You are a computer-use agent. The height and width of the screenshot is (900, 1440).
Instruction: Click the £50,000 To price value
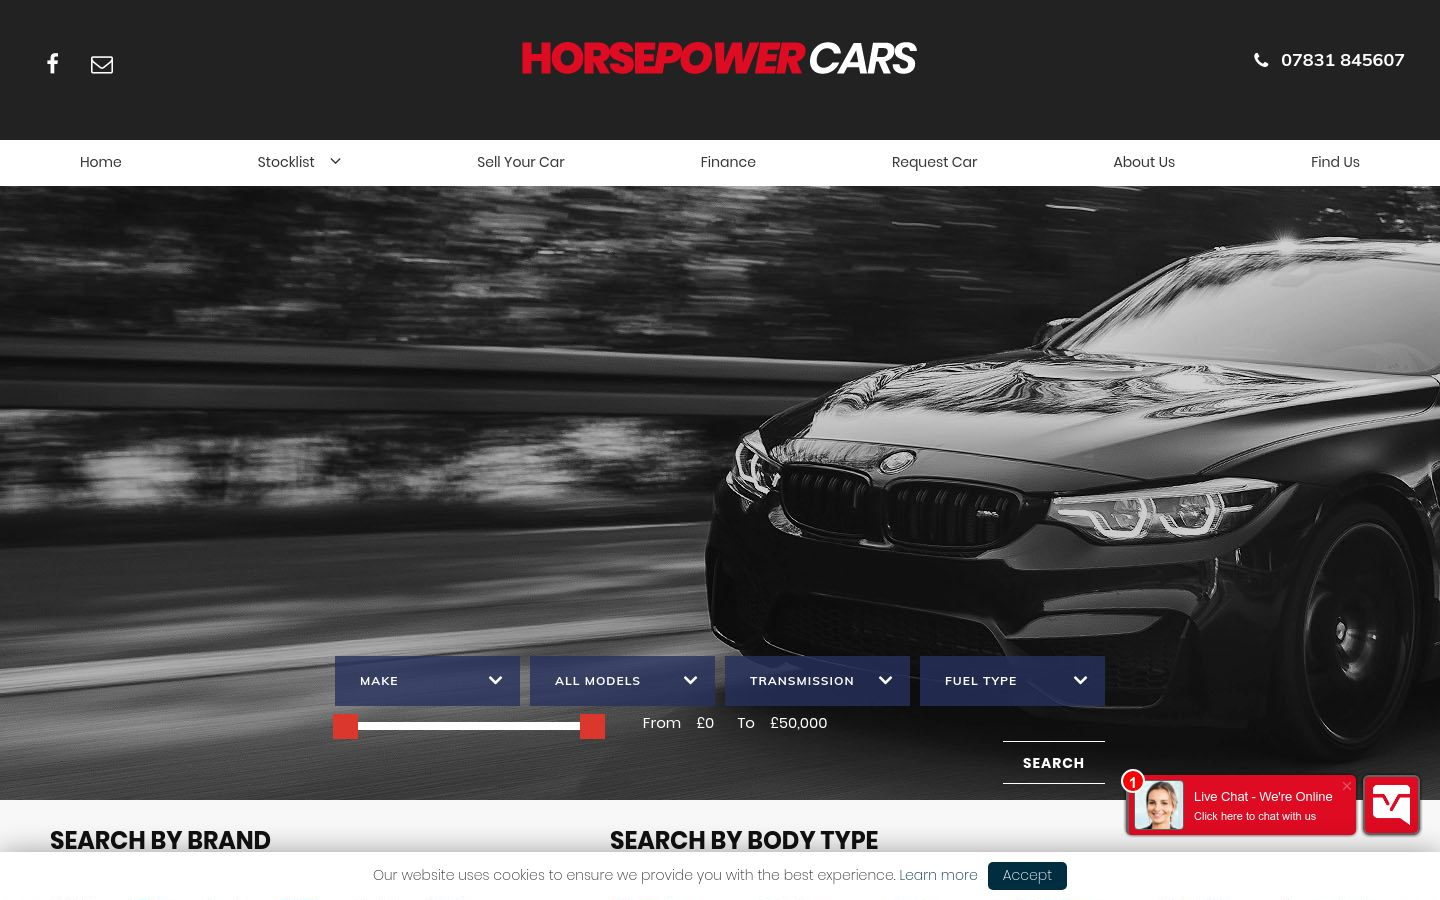(798, 723)
